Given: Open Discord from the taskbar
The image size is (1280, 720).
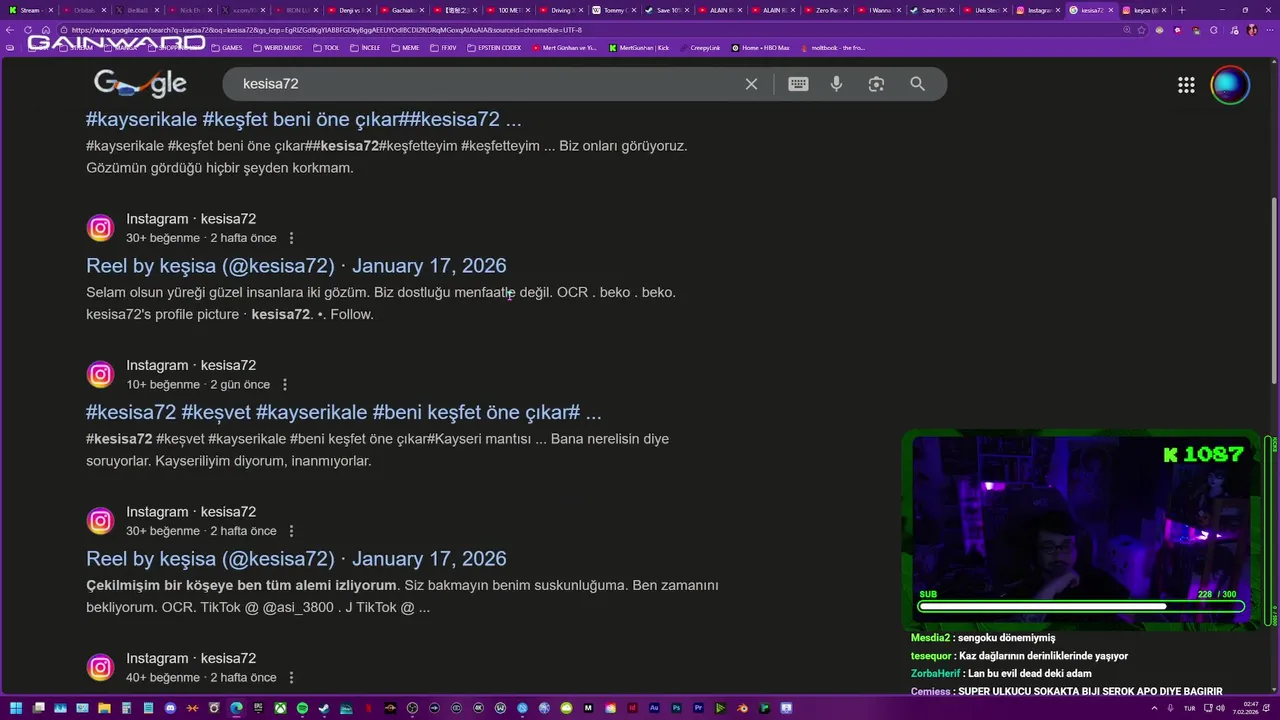Looking at the screenshot, I should [170, 708].
